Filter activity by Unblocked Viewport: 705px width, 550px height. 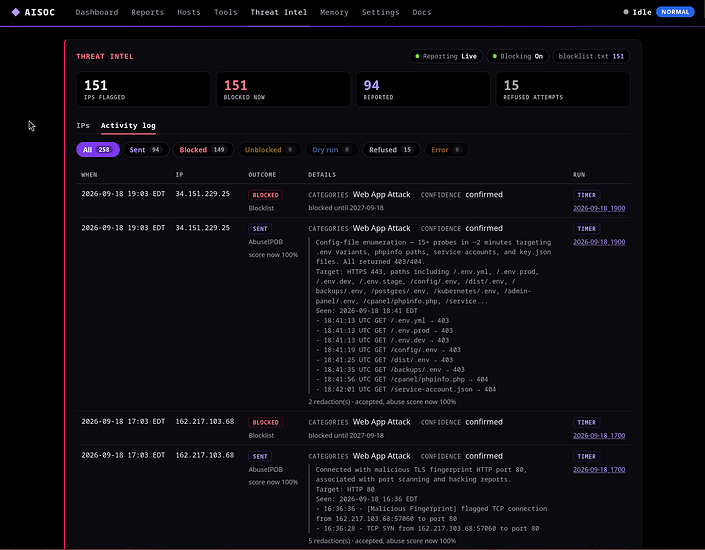[x=270, y=150]
